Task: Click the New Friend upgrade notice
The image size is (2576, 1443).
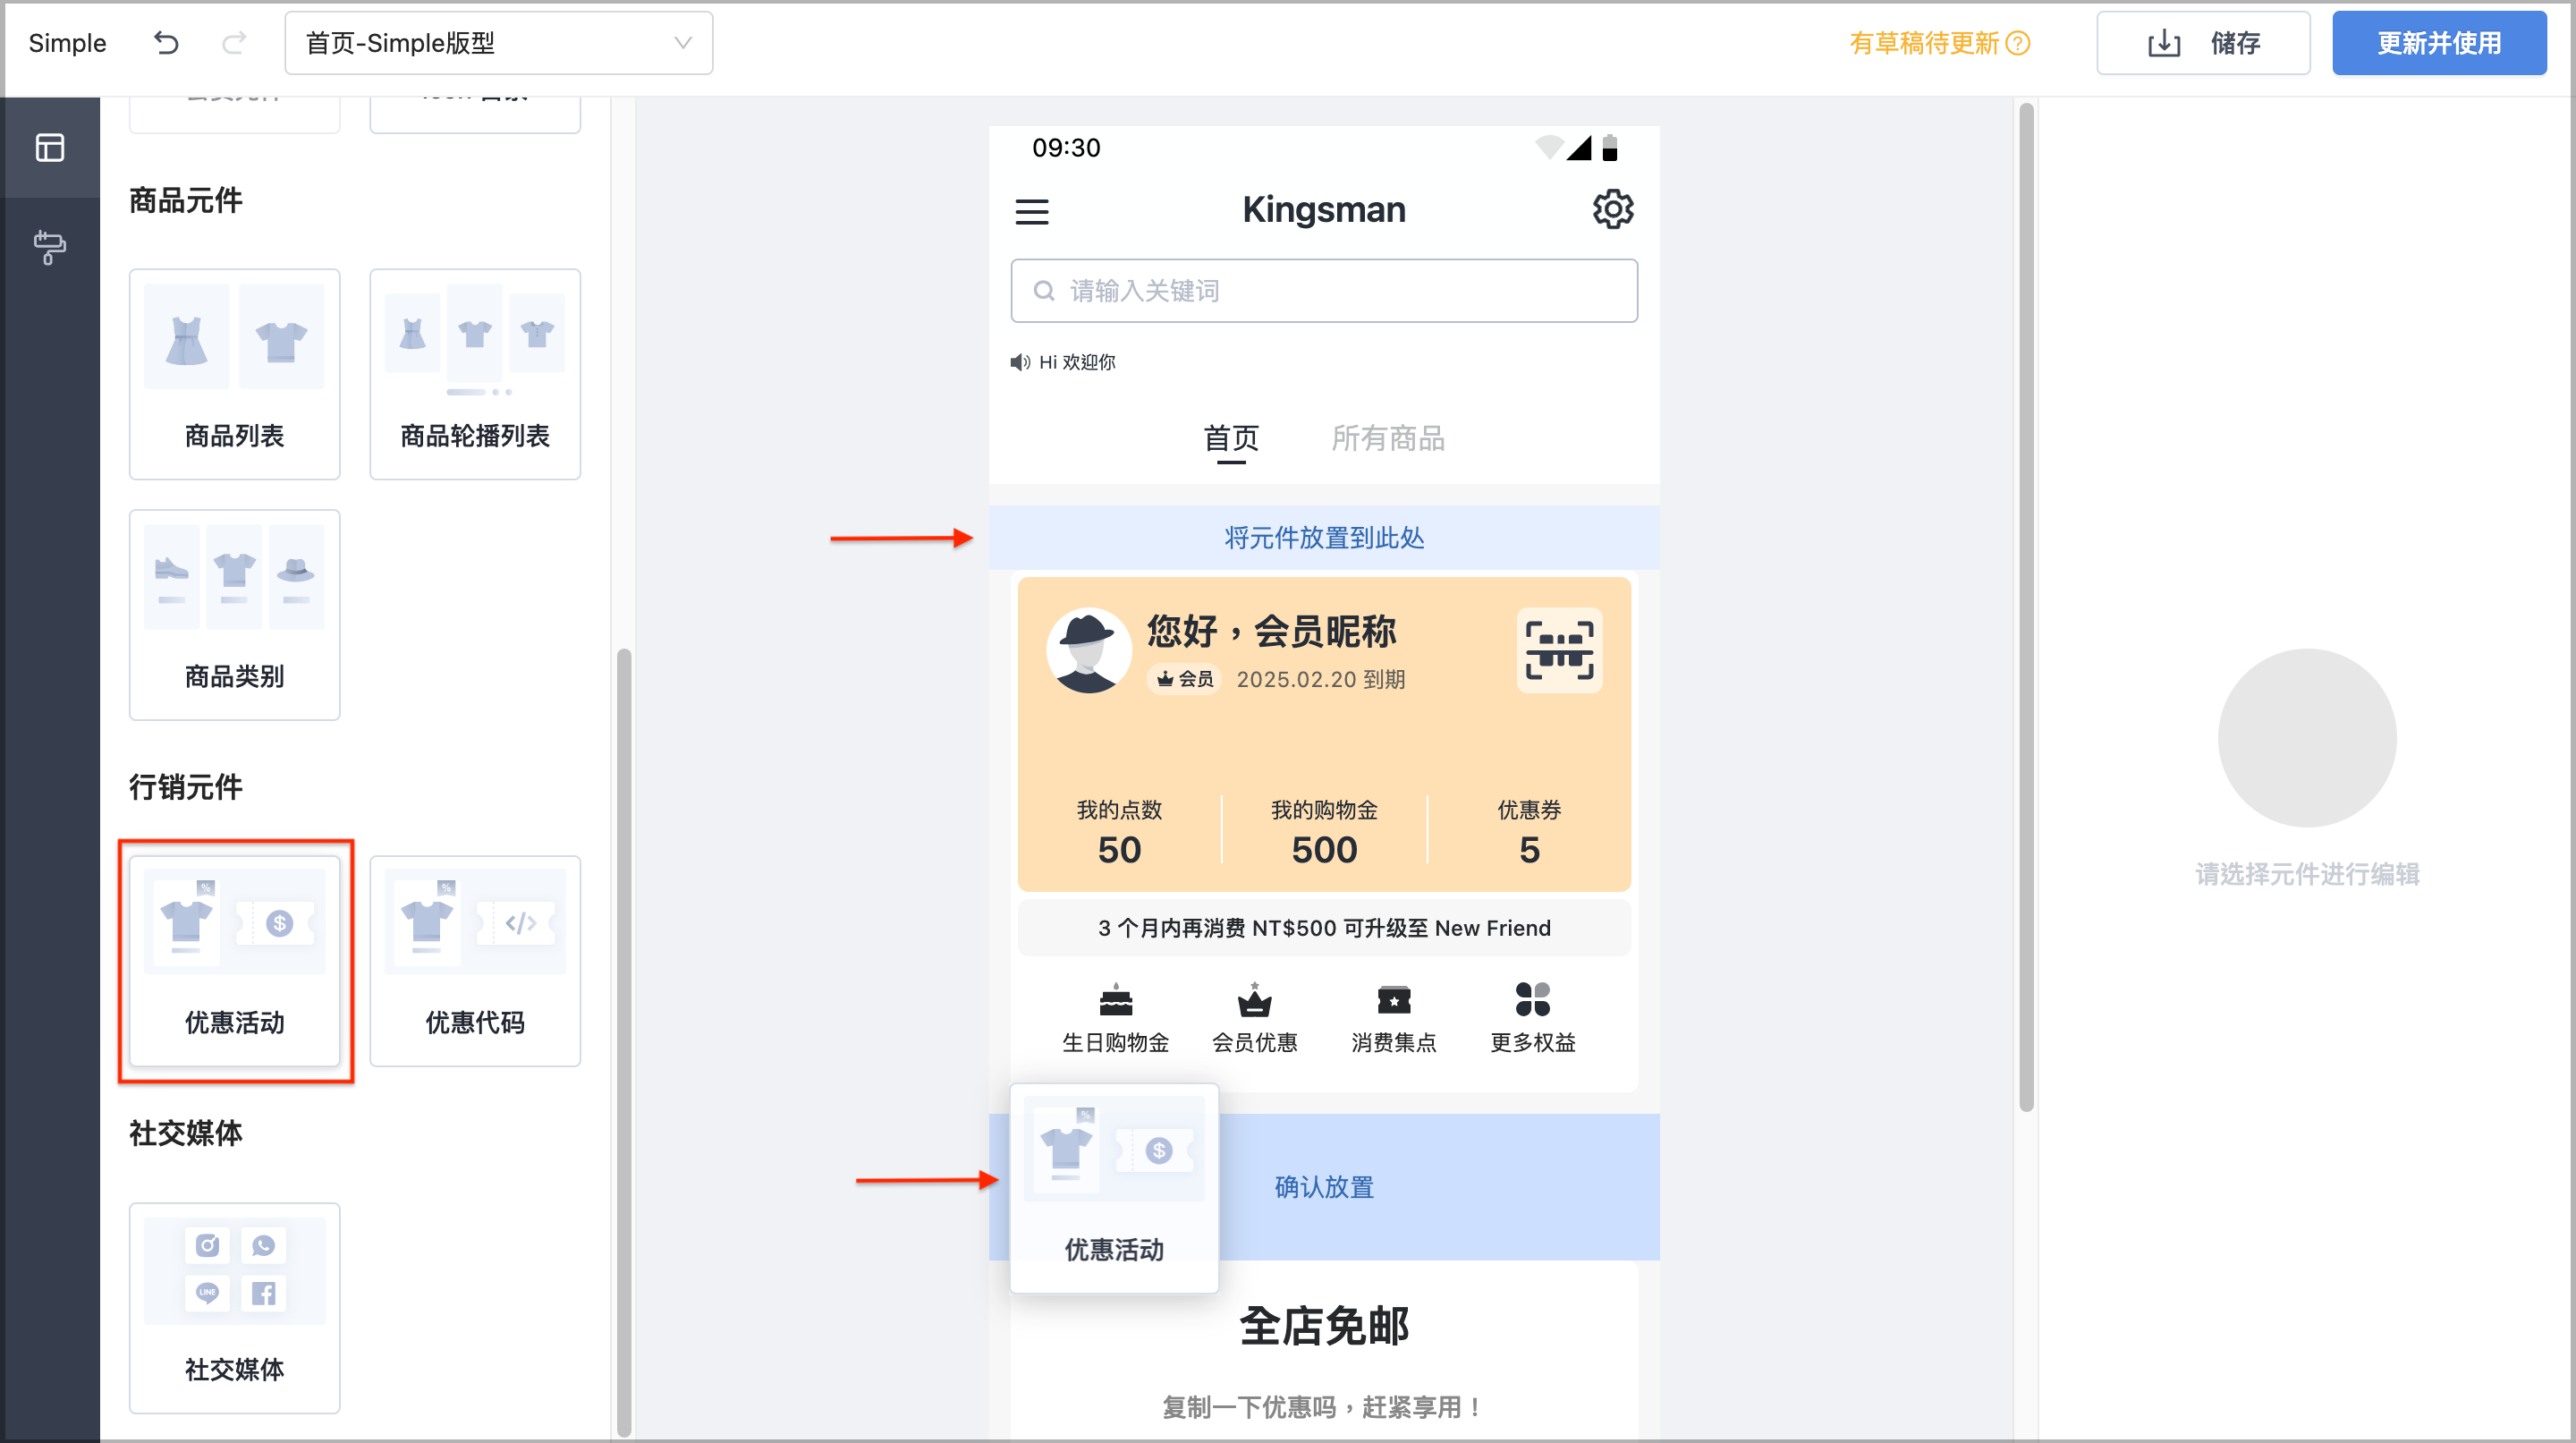Action: coord(1324,928)
